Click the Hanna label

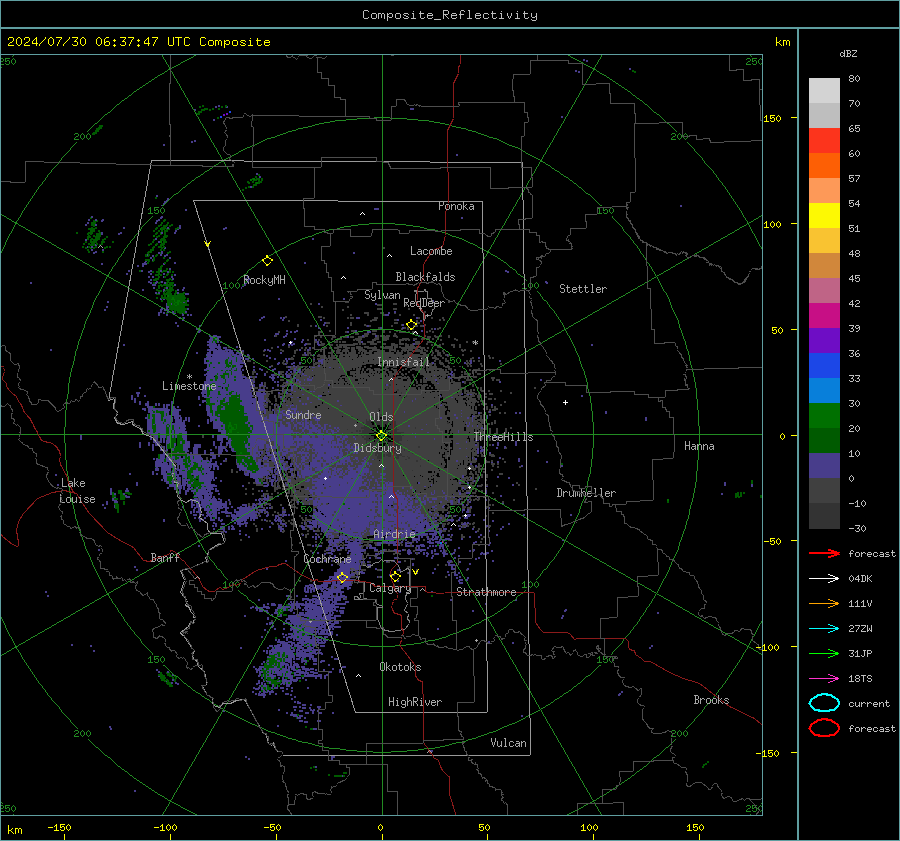click(699, 446)
